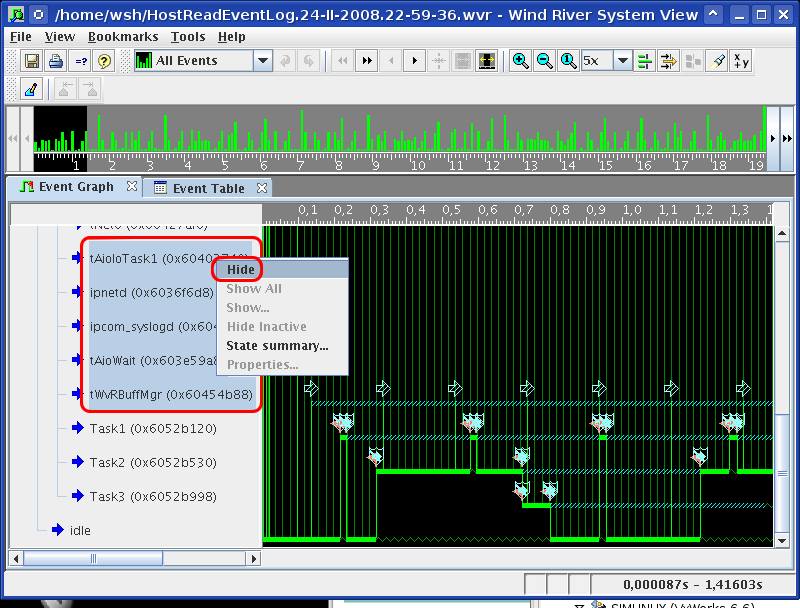Image resolution: width=800 pixels, height=608 pixels.
Task: Click Hide Inactive in the context menu
Action: coord(282,326)
